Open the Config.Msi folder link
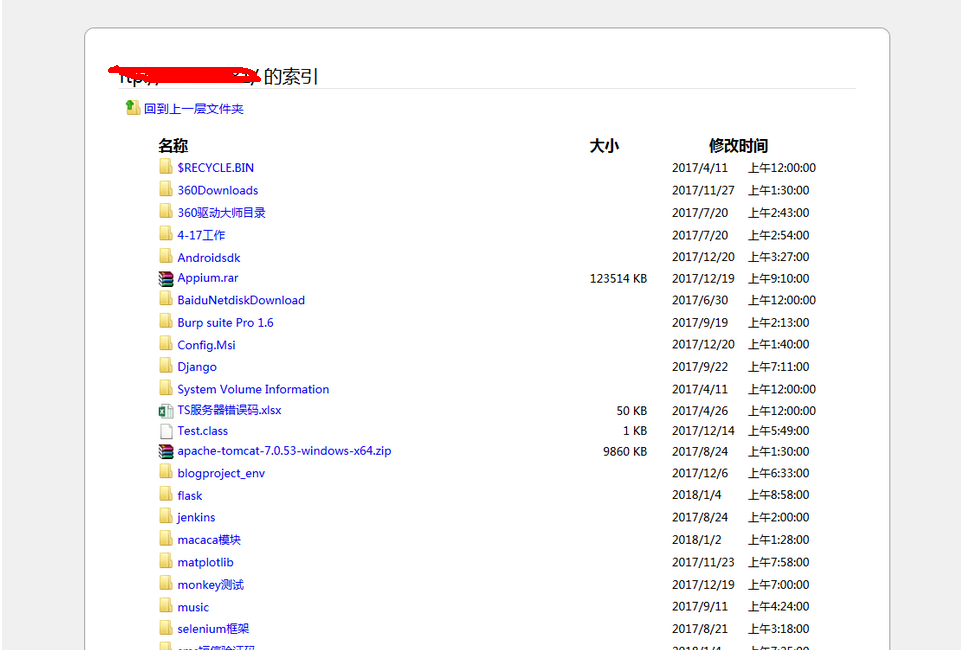Screen dimensions: 961x650 pyautogui.click(x=206, y=345)
